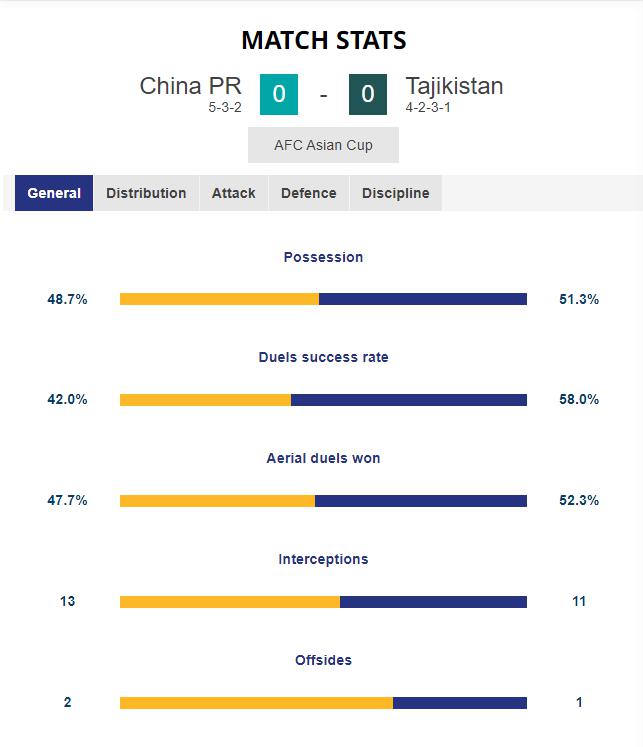Click China PR's teal score box
The width and height of the screenshot is (643, 747).
point(279,94)
